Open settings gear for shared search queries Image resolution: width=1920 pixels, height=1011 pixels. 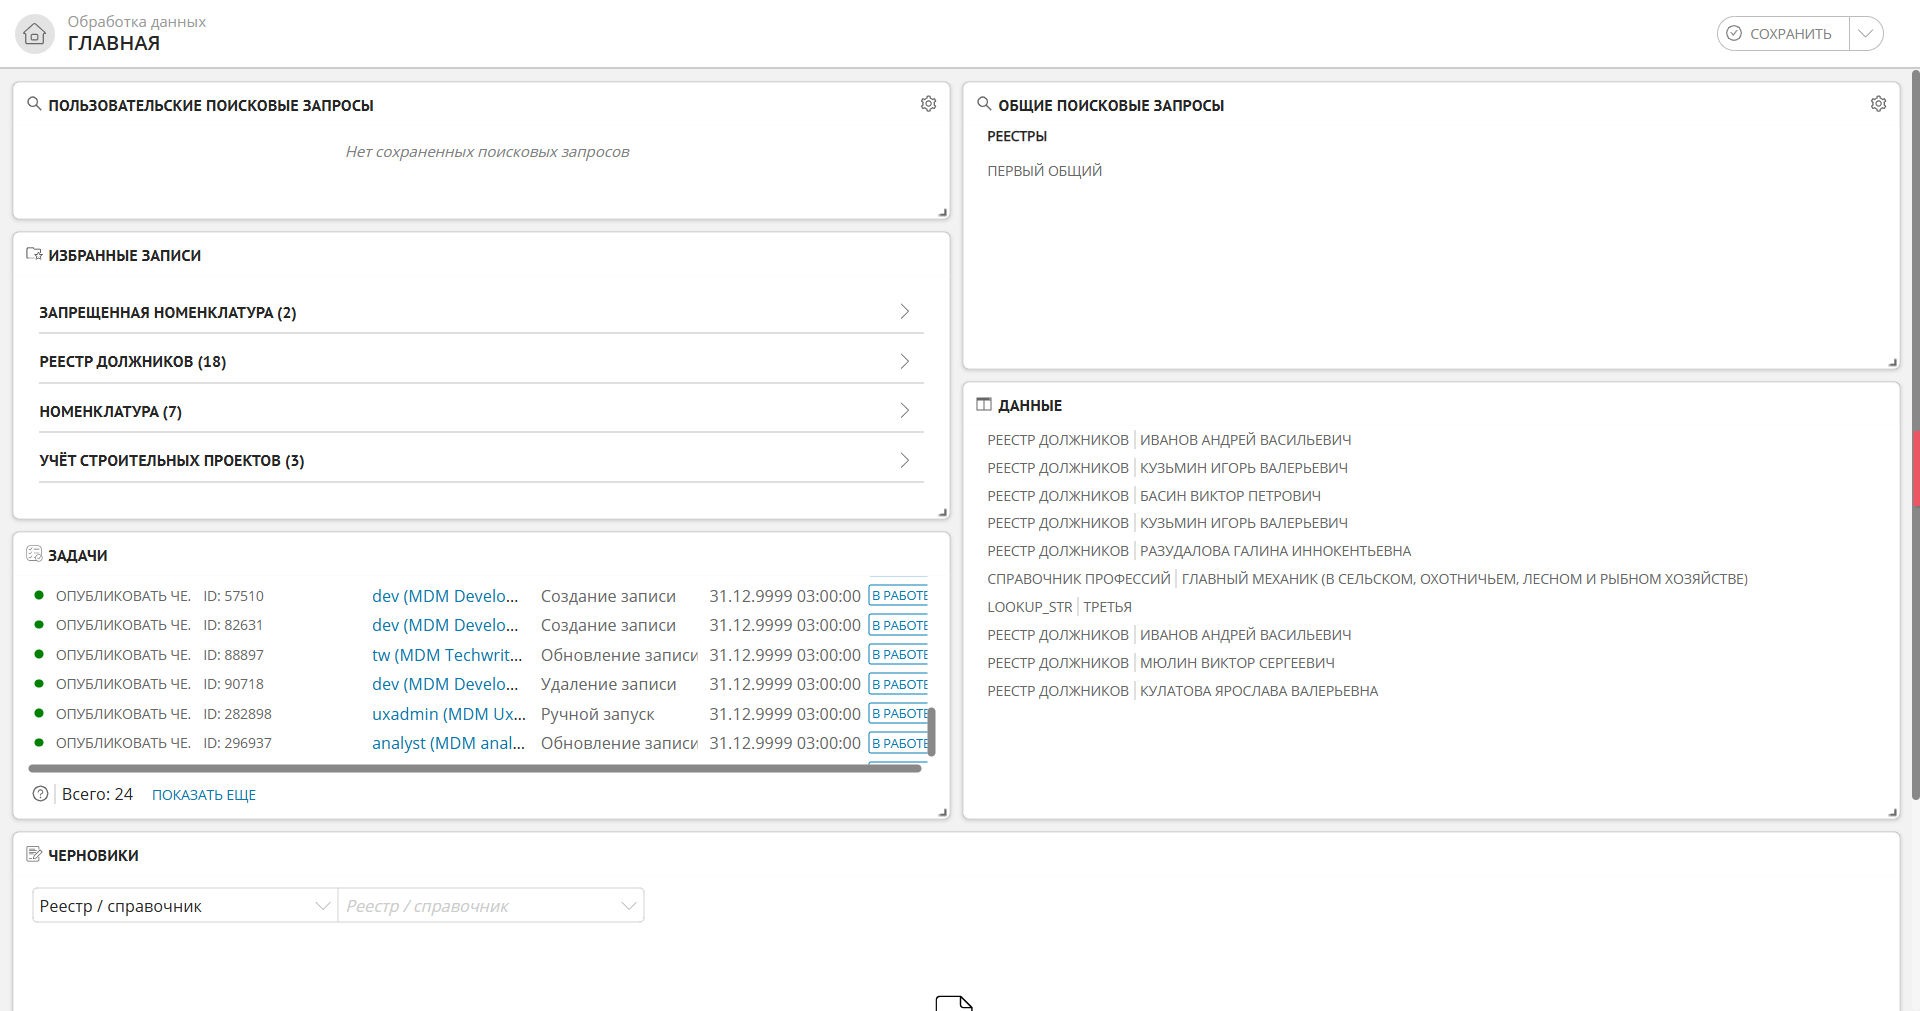(1878, 104)
